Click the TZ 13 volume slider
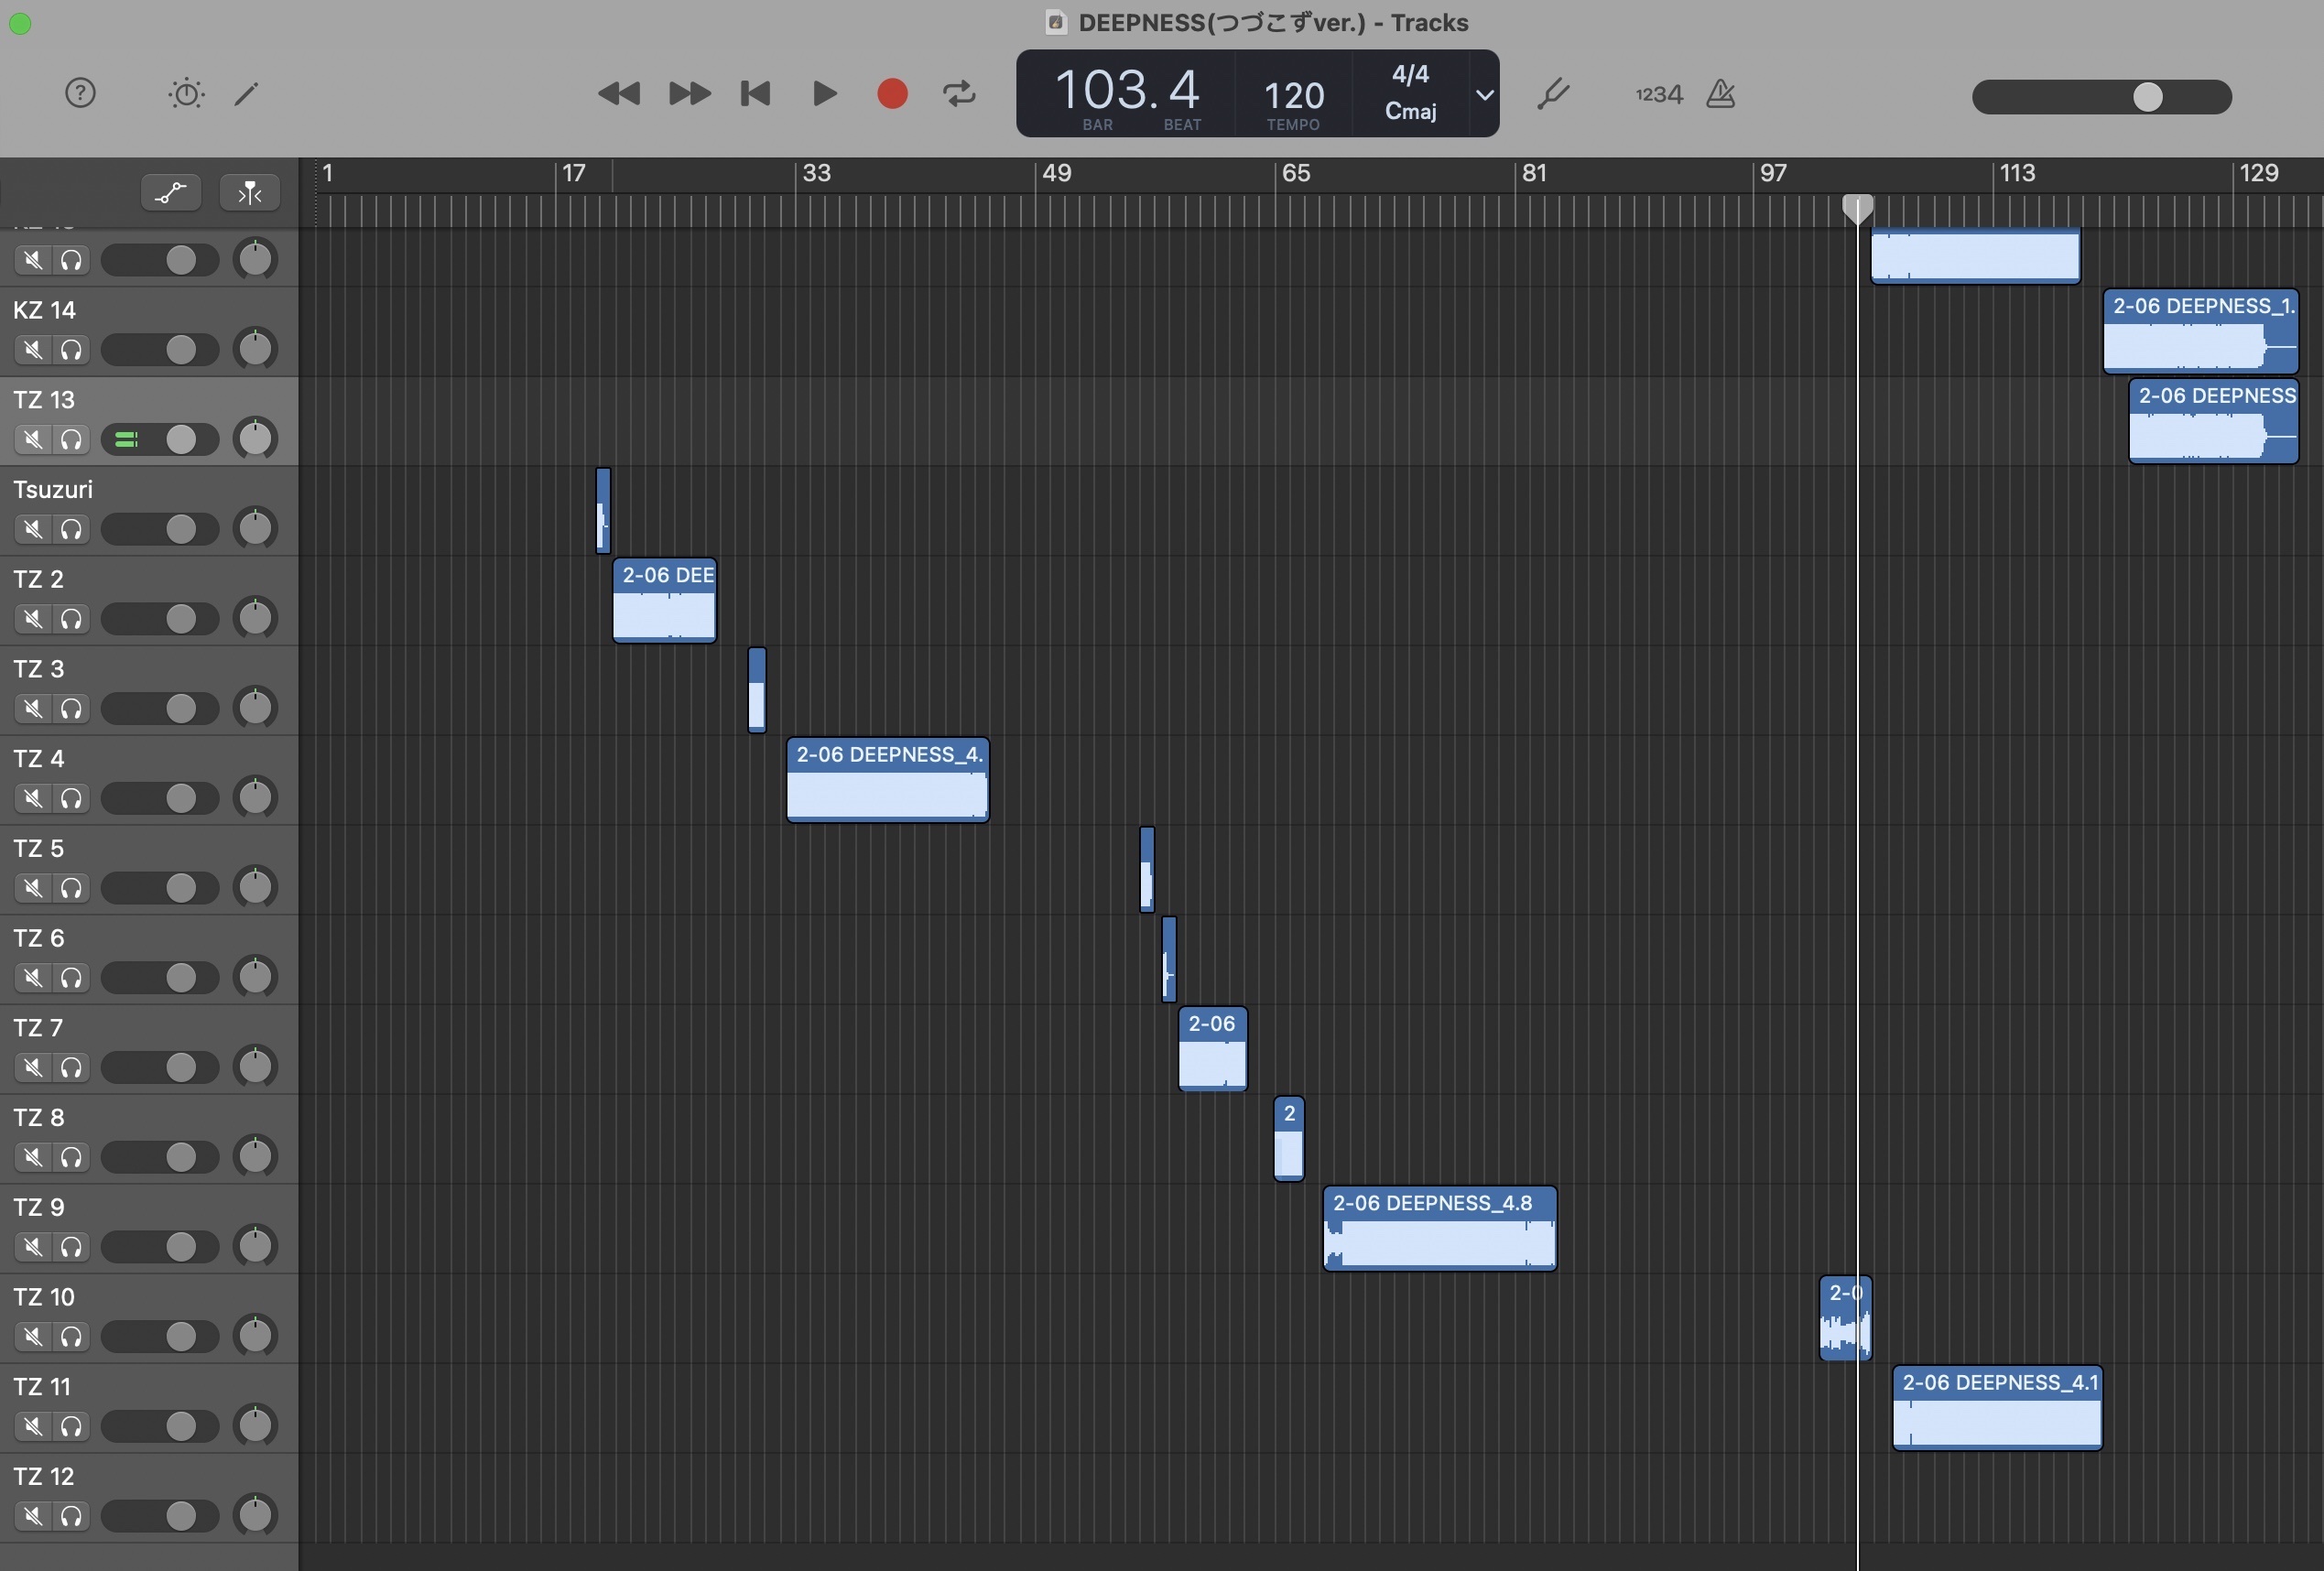Screen dimensions: 2324x1571 [160, 439]
